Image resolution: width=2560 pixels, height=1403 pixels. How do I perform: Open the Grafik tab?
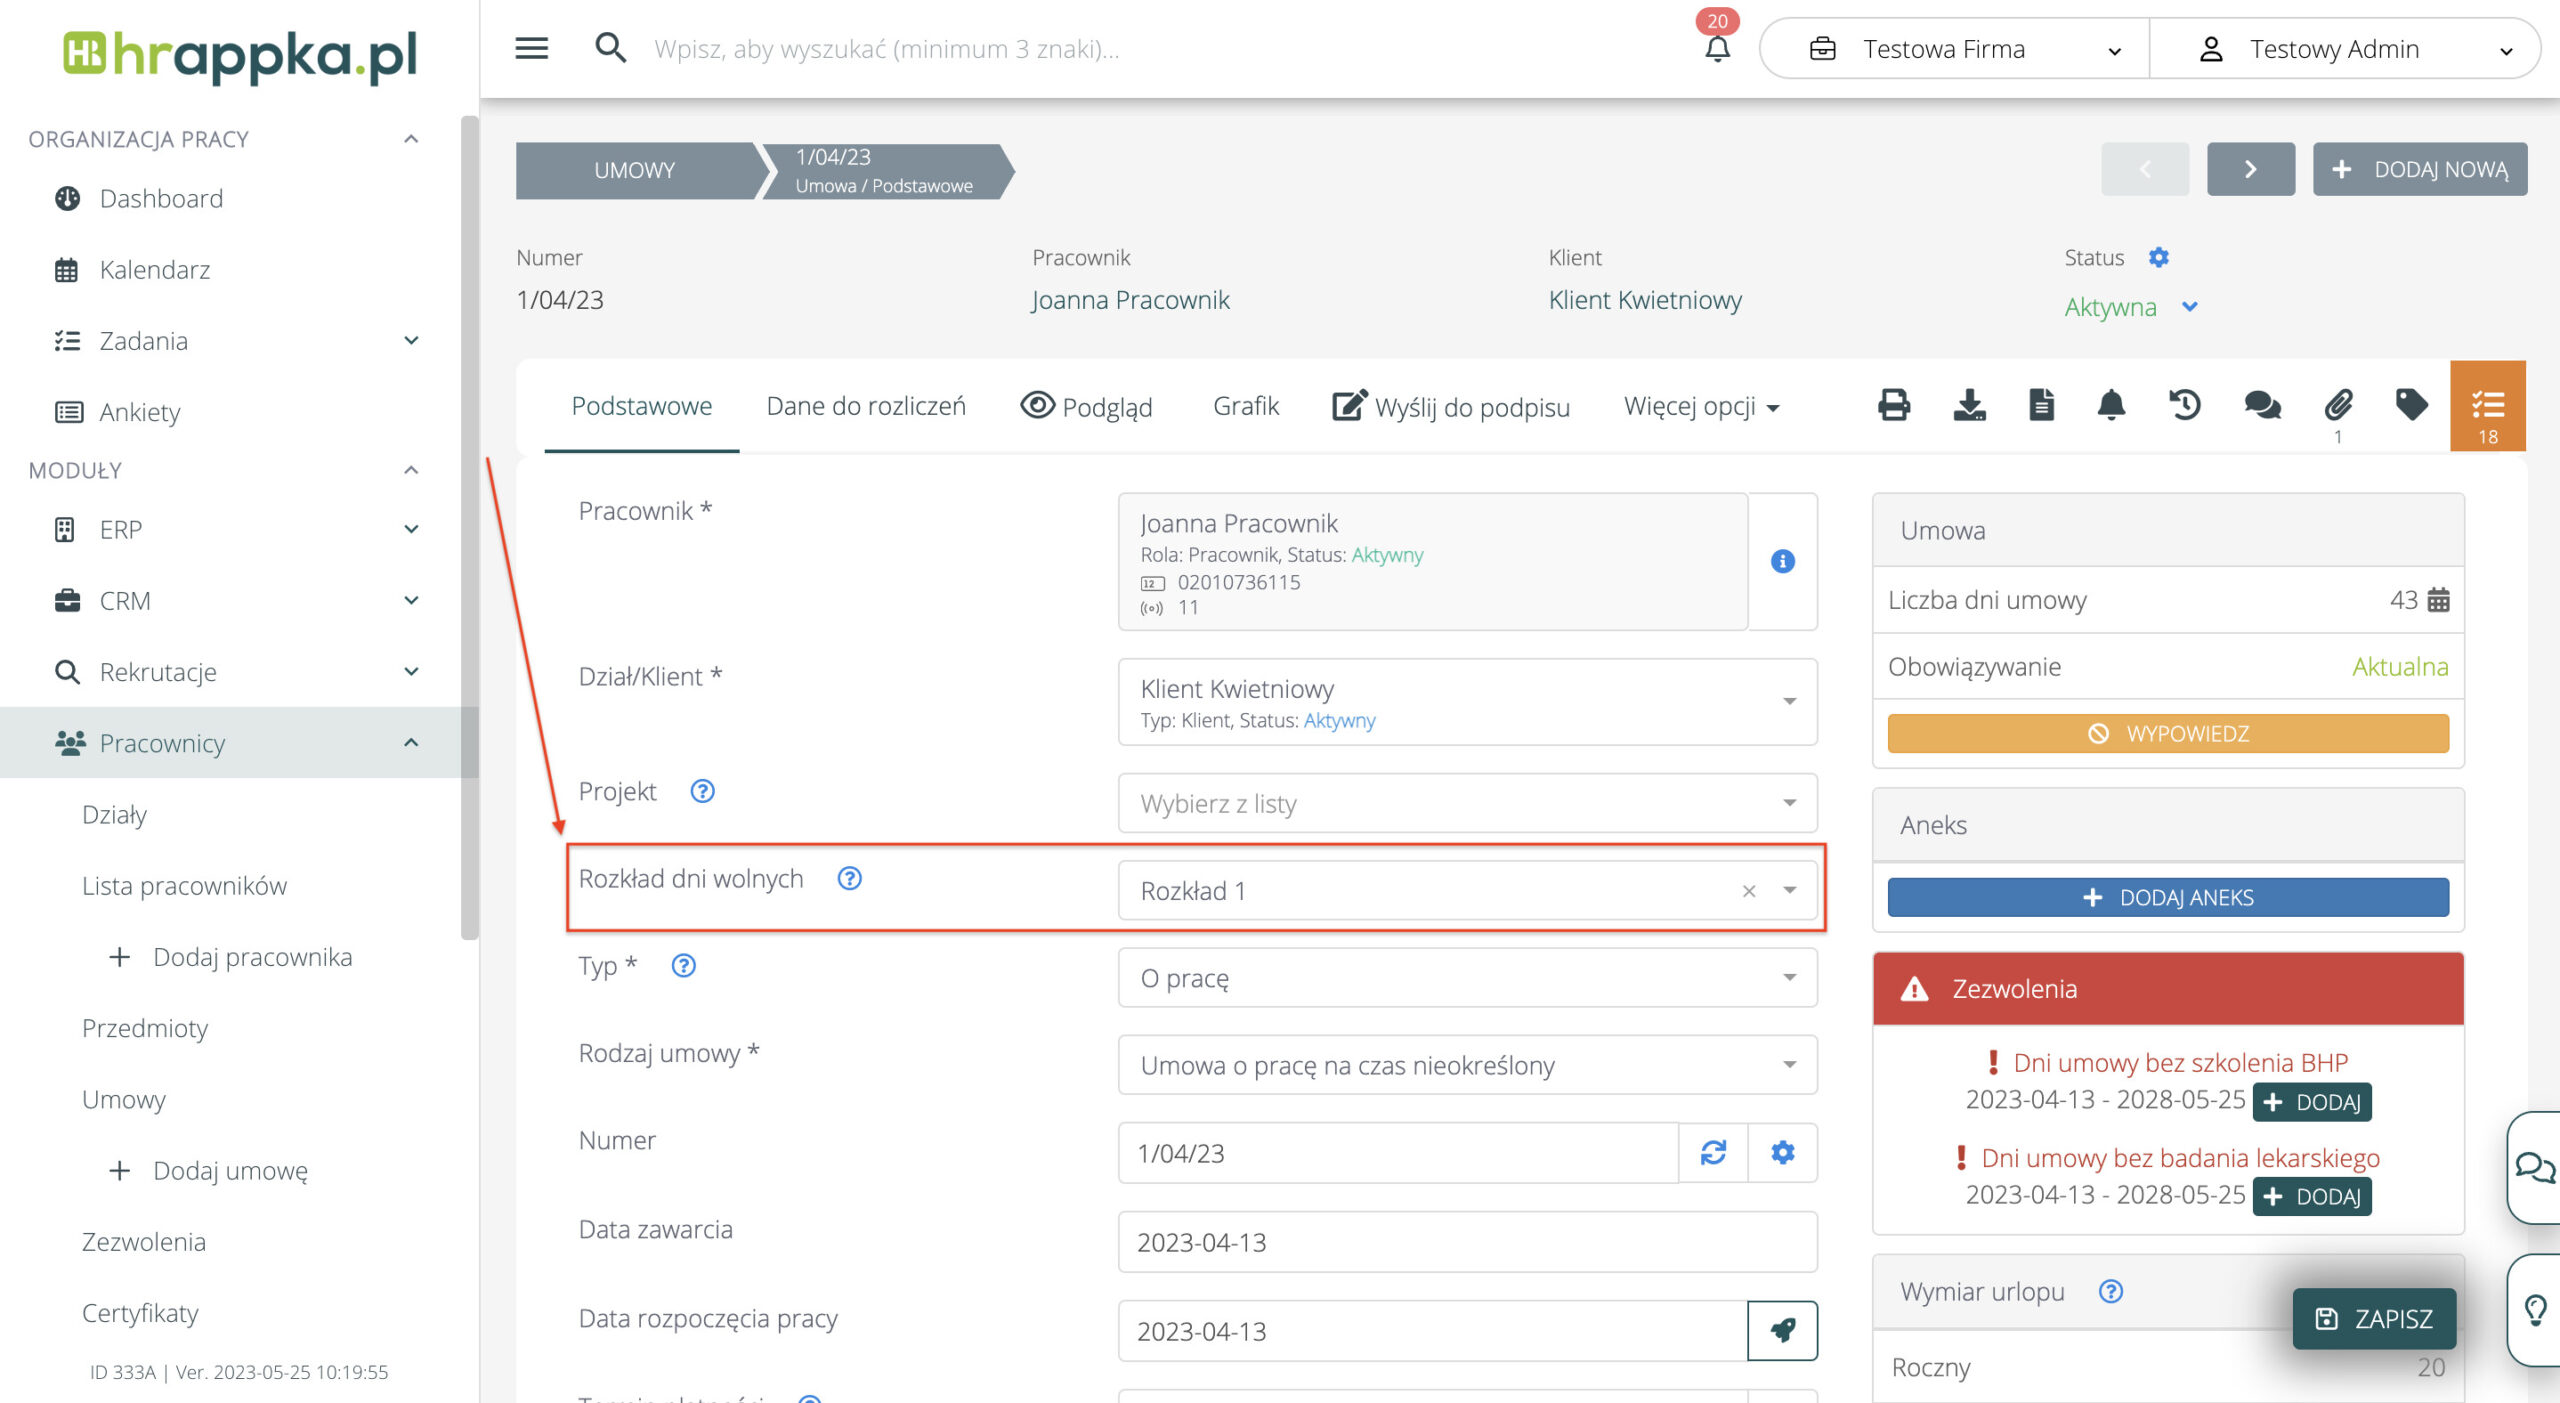pyautogui.click(x=1245, y=406)
